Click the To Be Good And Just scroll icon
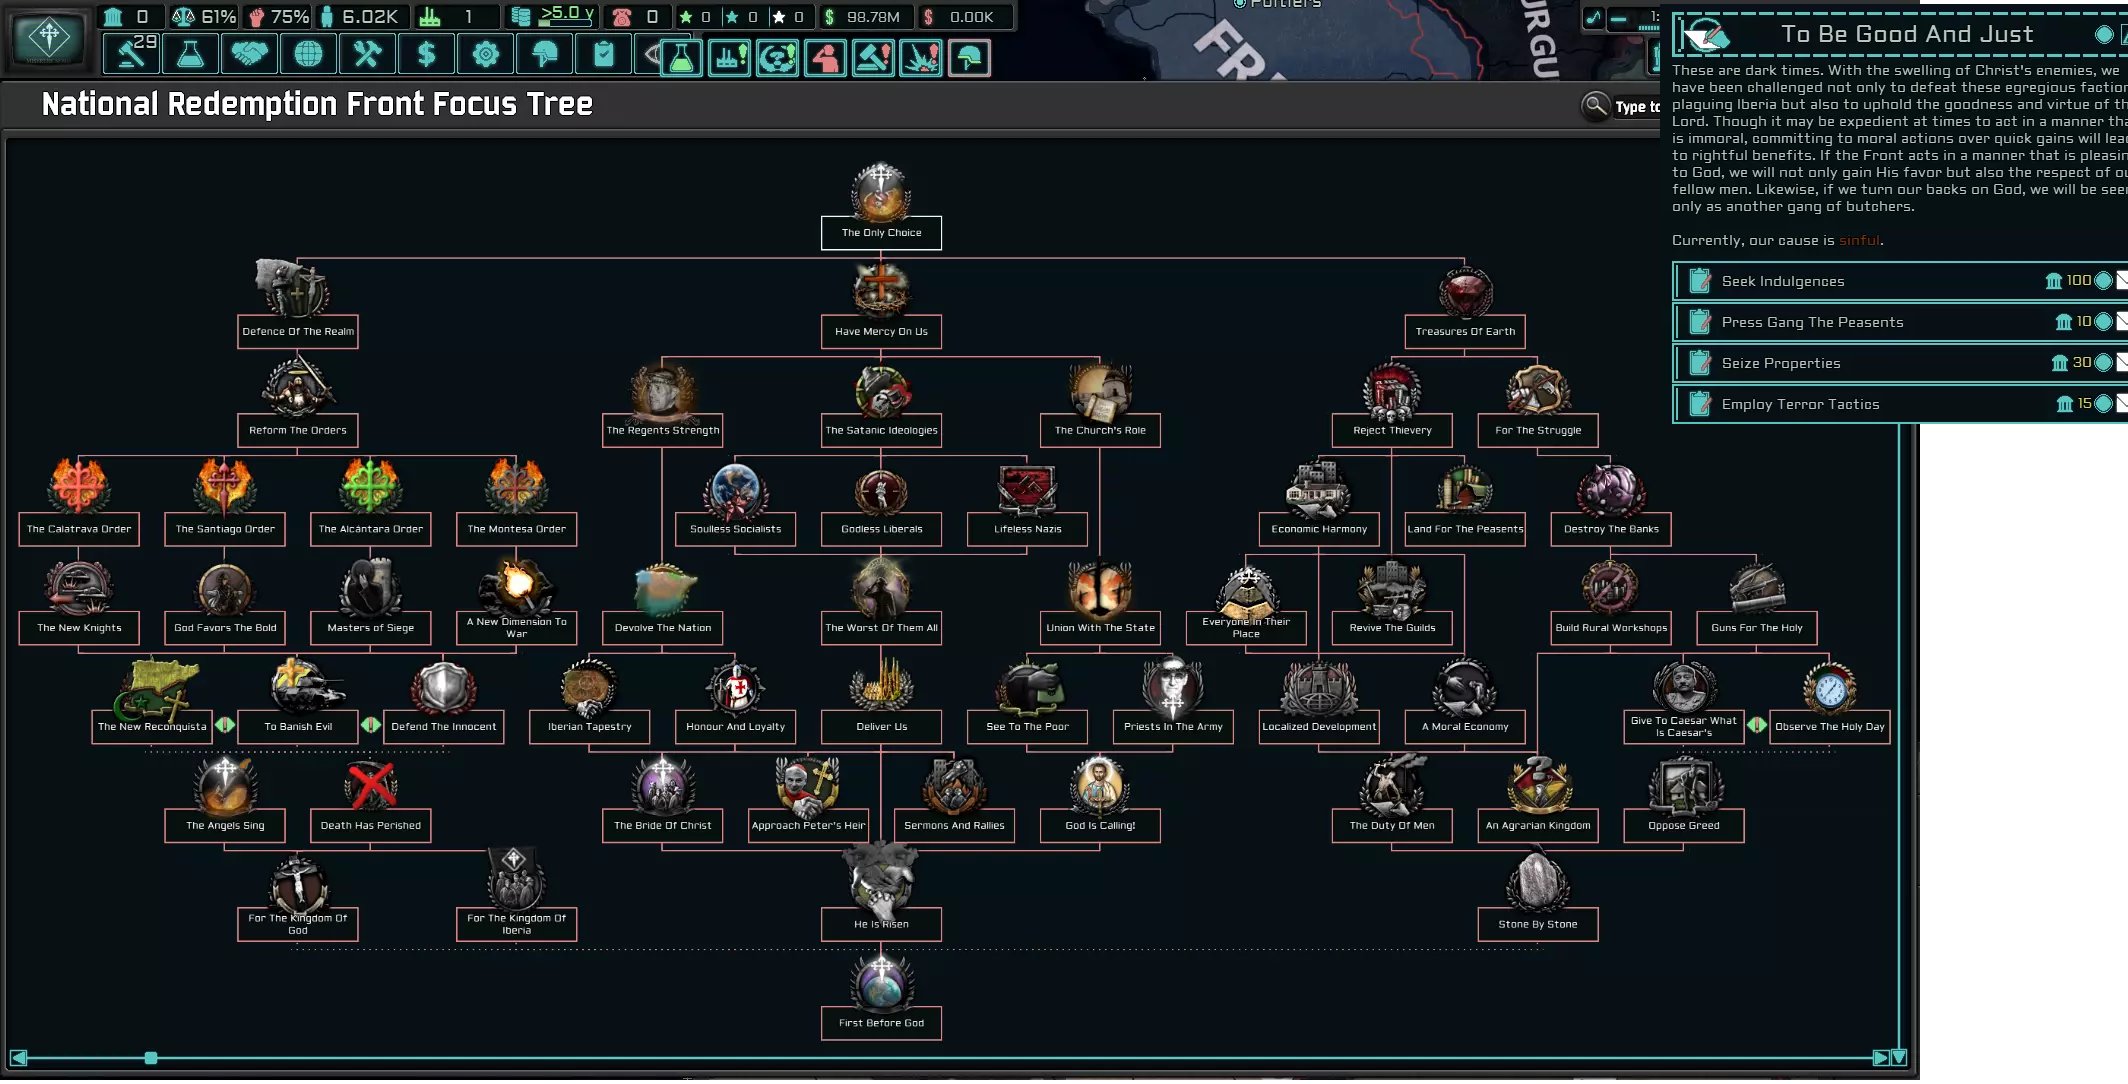The width and height of the screenshot is (2128, 1084). [1705, 36]
